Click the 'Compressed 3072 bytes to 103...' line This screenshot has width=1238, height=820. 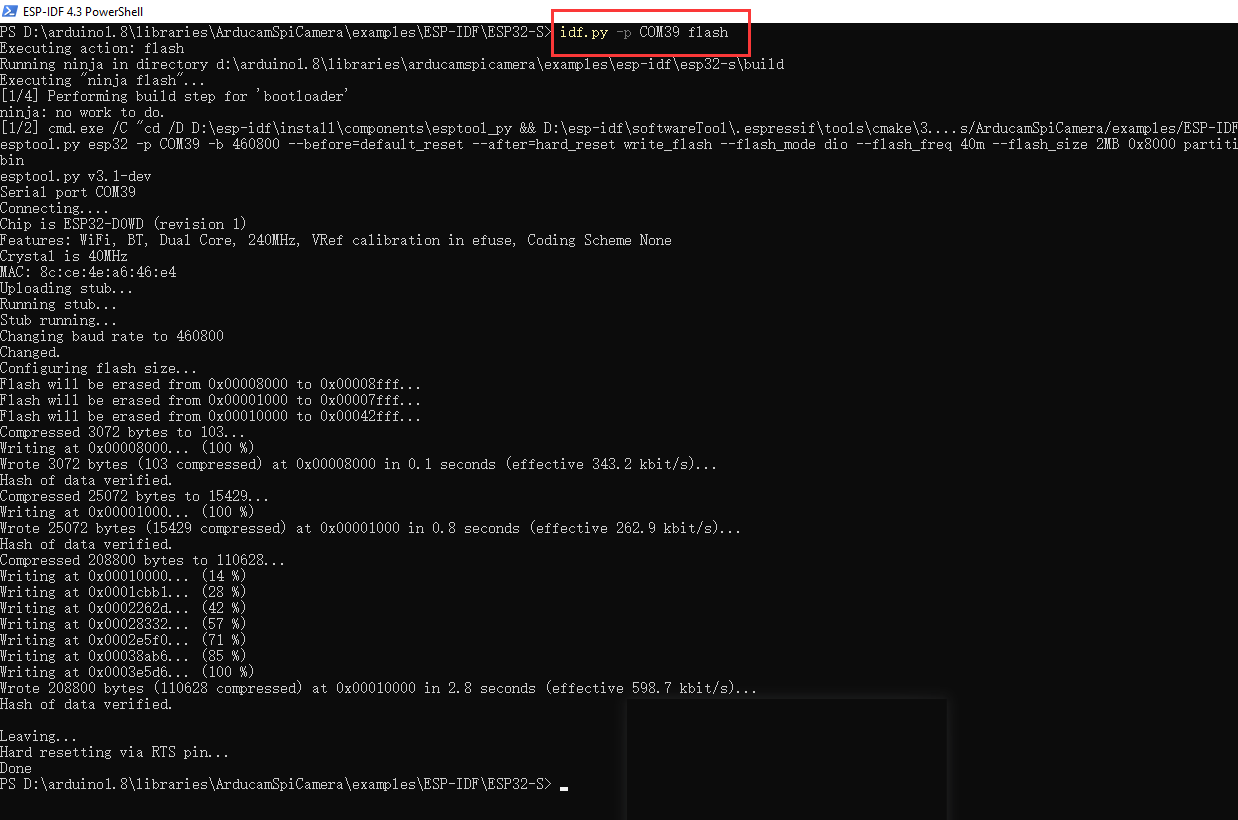(x=123, y=432)
